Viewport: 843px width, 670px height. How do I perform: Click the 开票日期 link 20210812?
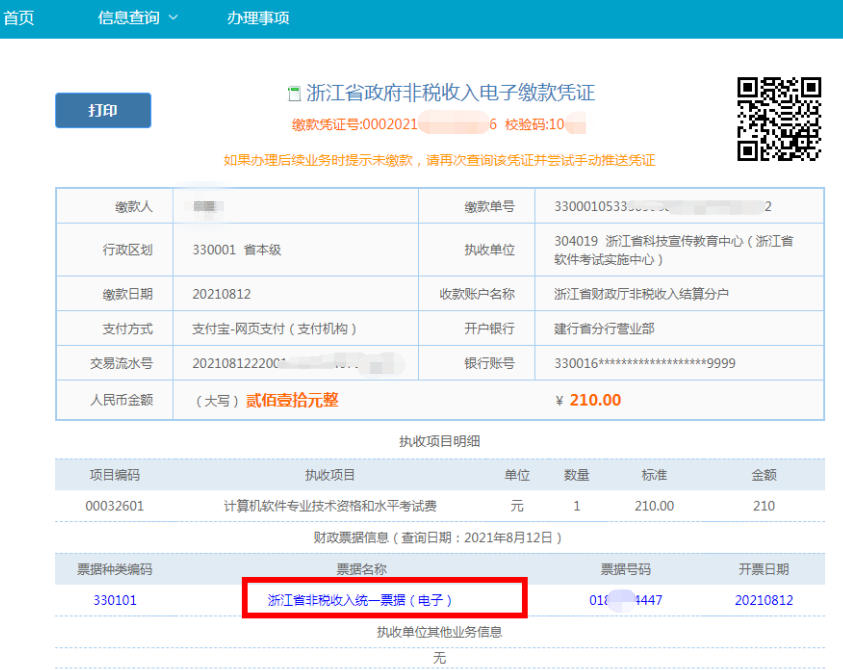[x=763, y=600]
